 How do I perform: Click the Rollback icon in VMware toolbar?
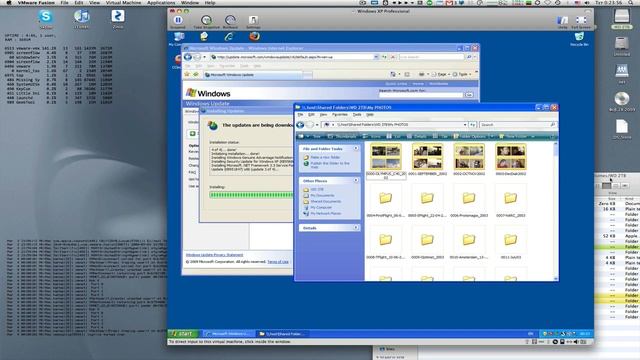(x=230, y=20)
